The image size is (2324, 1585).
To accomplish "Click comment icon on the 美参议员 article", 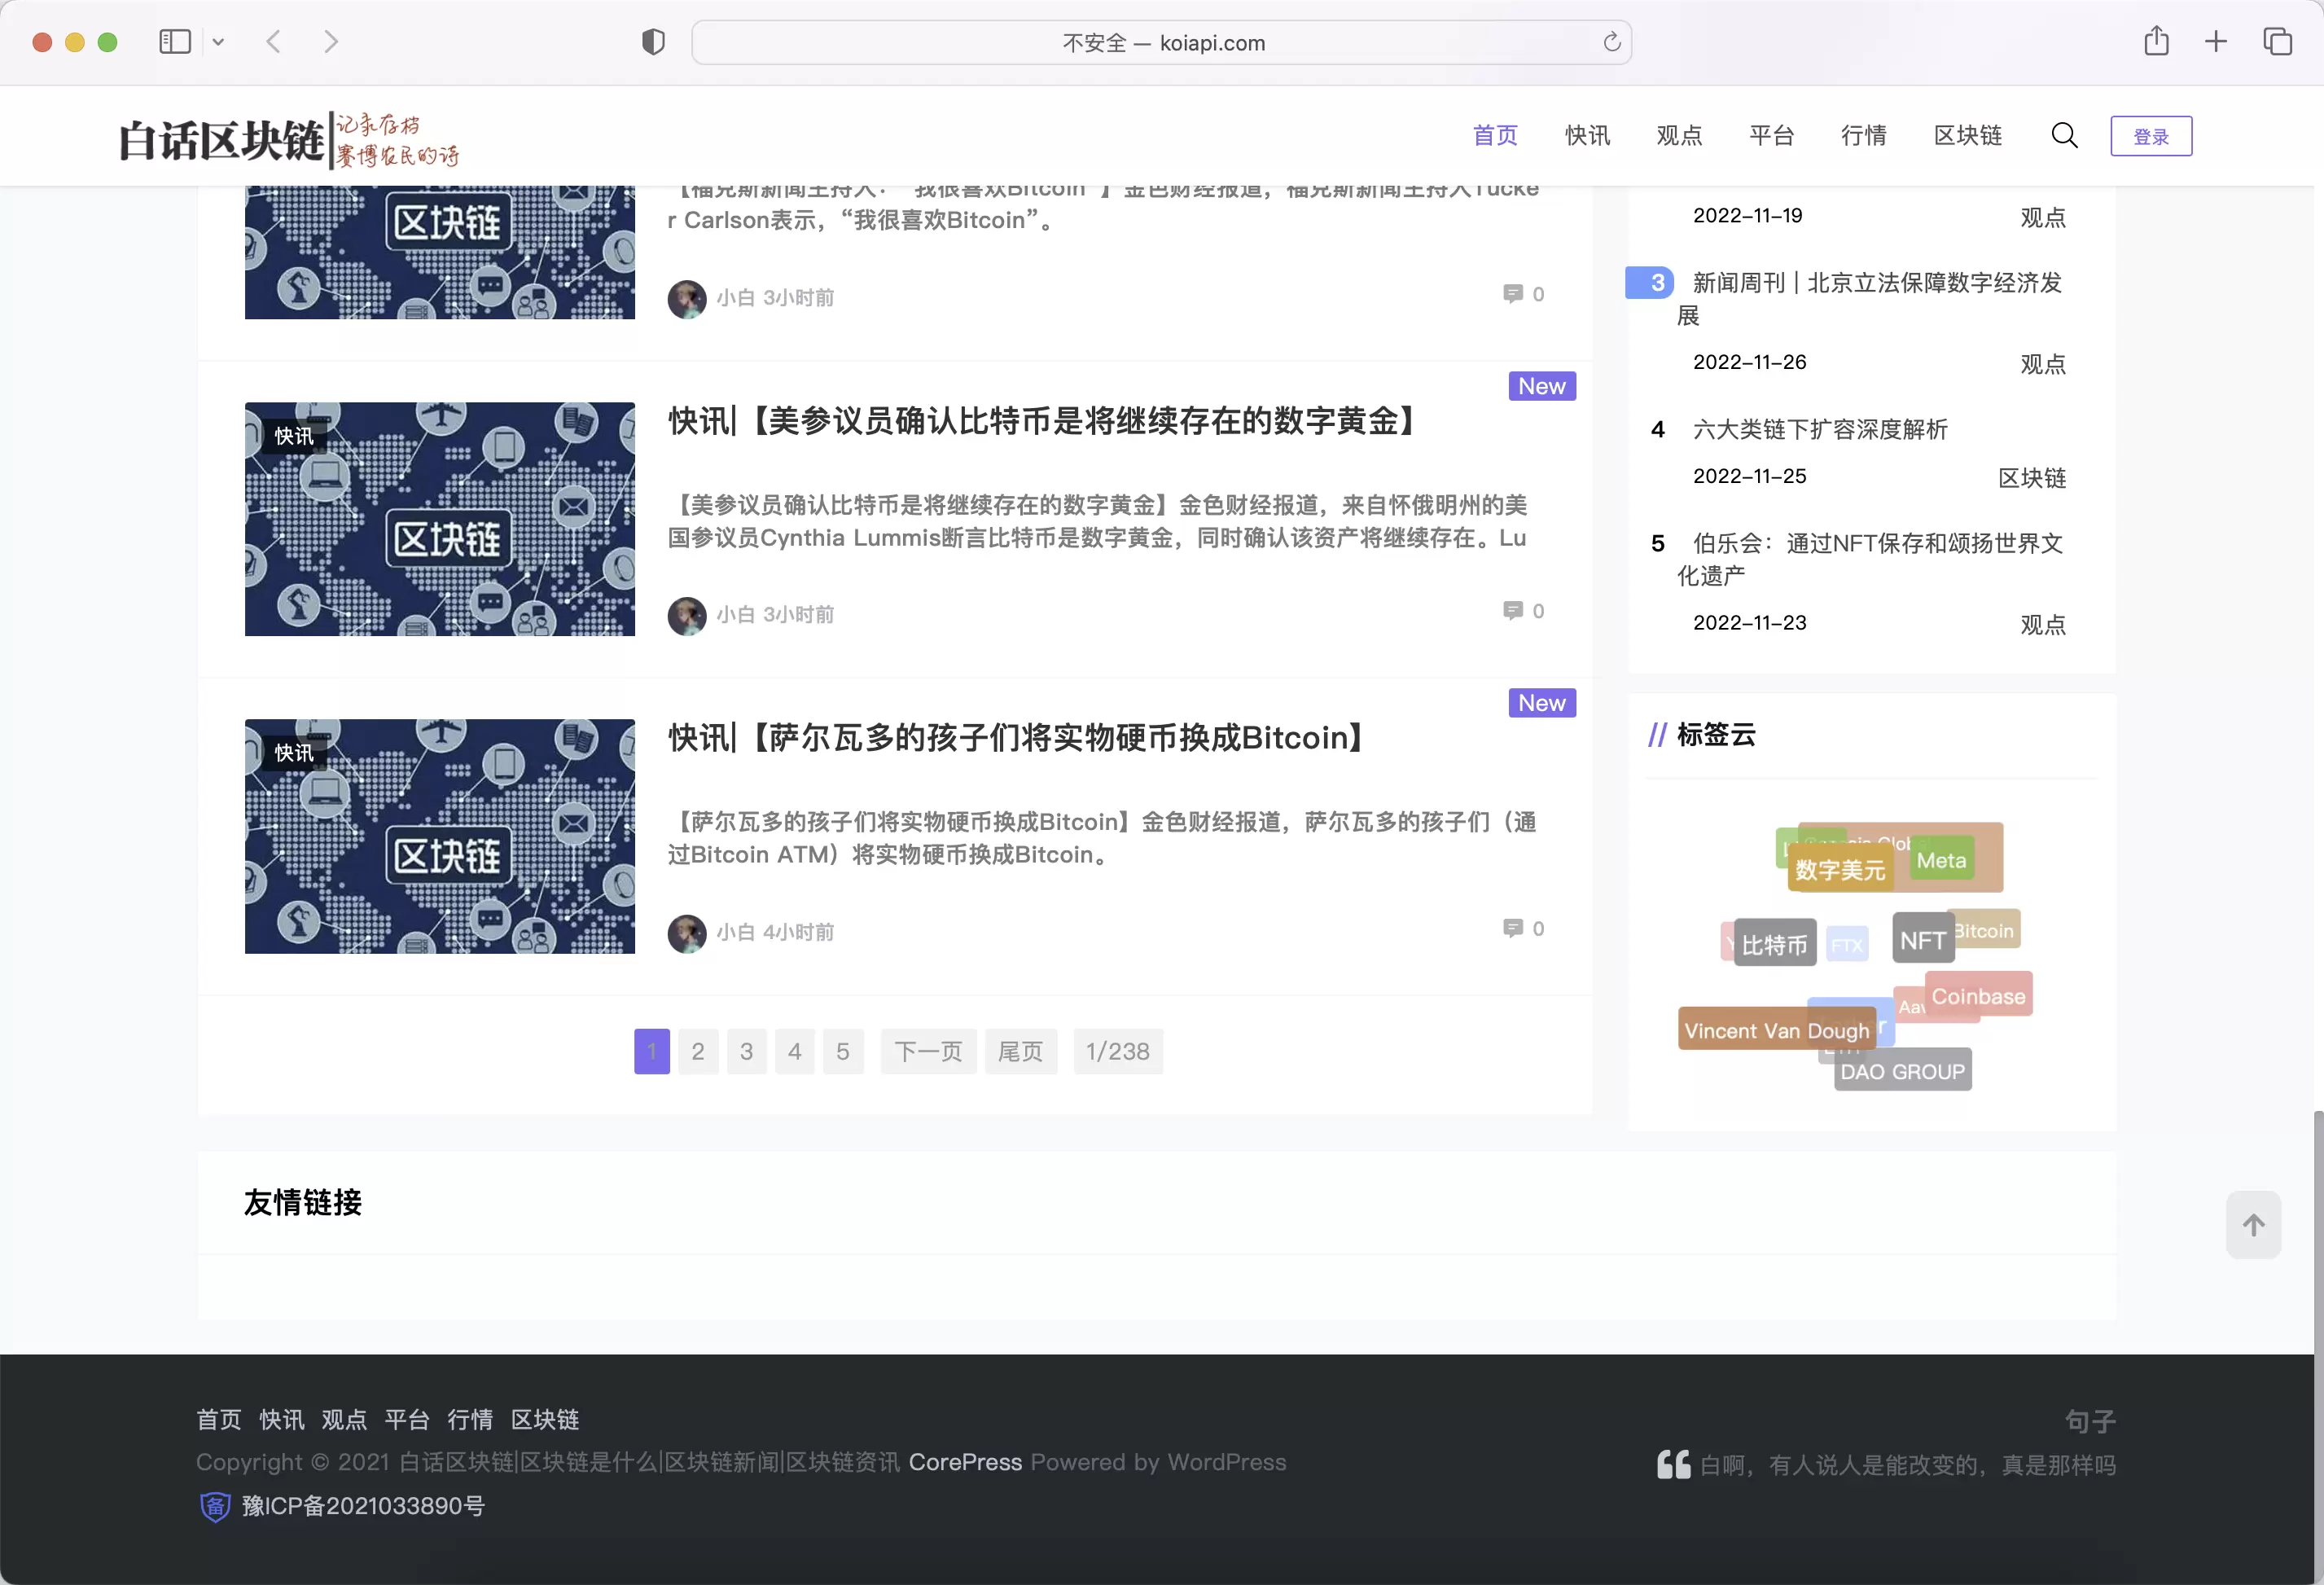I will pos(1512,611).
